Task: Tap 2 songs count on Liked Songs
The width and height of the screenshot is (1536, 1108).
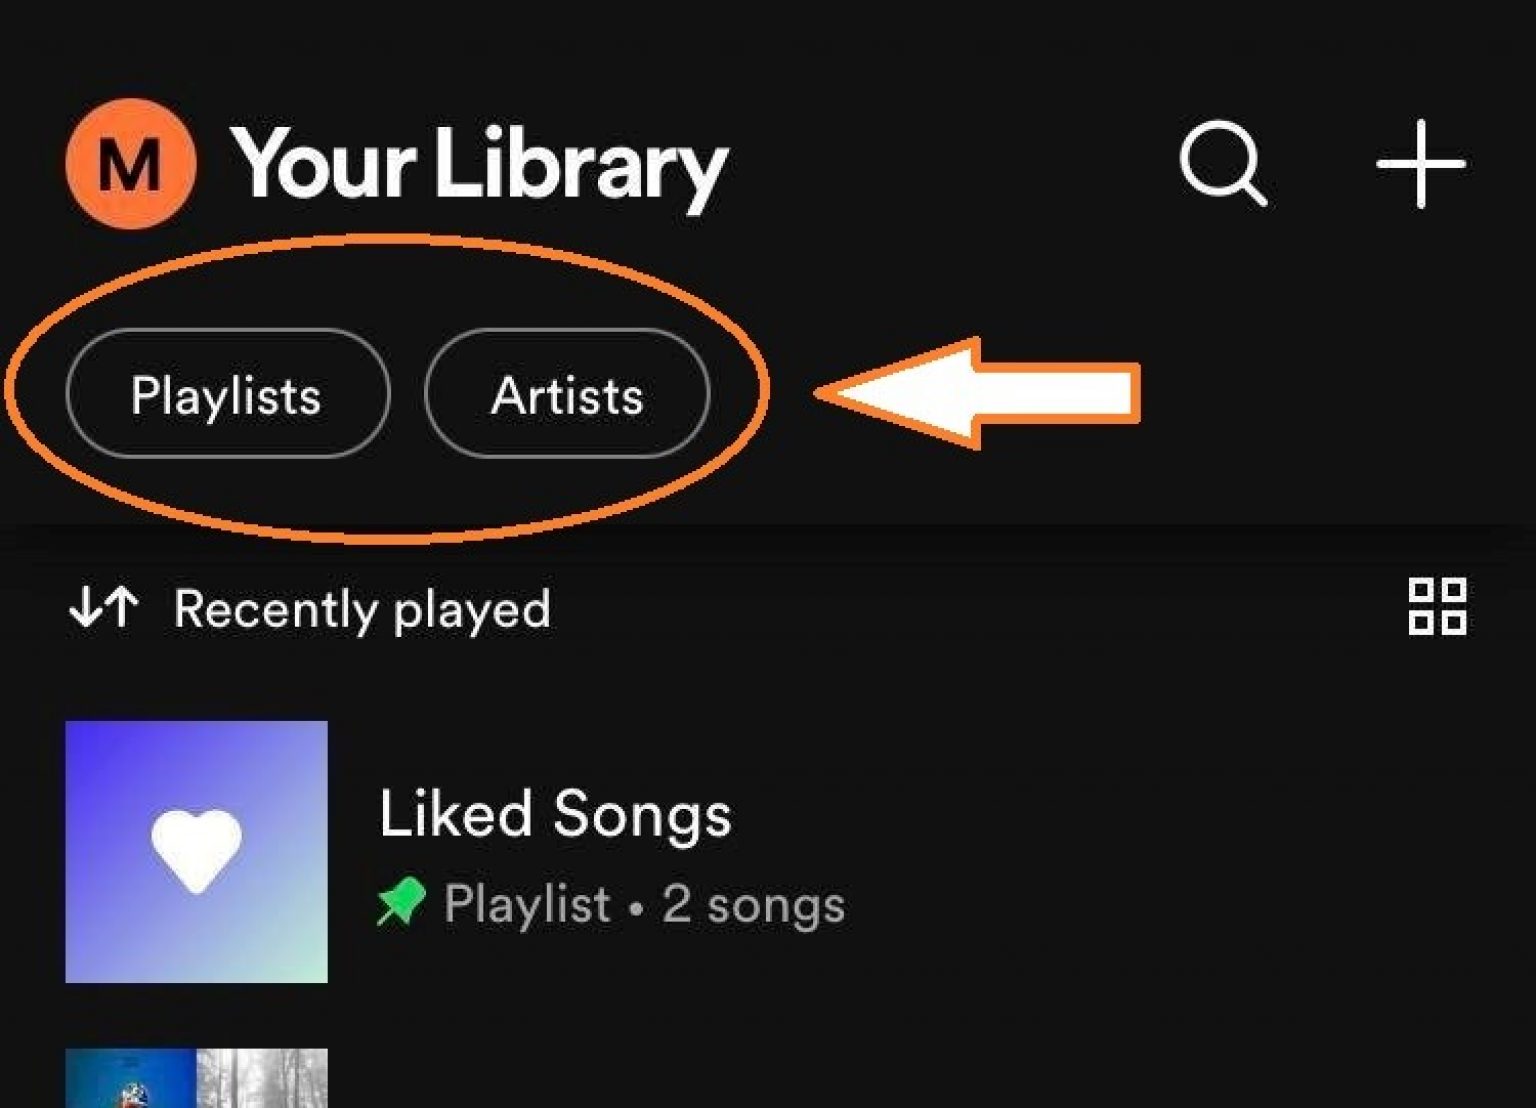Action: [x=753, y=903]
